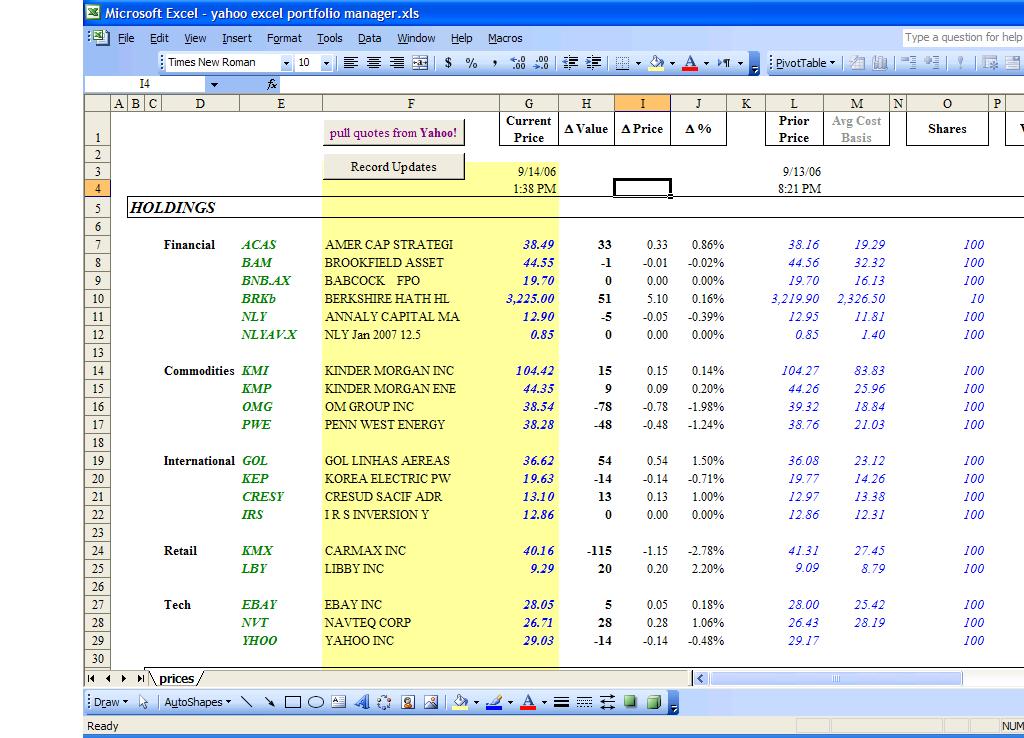Insert WordArt from Drawing toolbar
Viewport: 1024px width, 738px height.
coord(361,702)
